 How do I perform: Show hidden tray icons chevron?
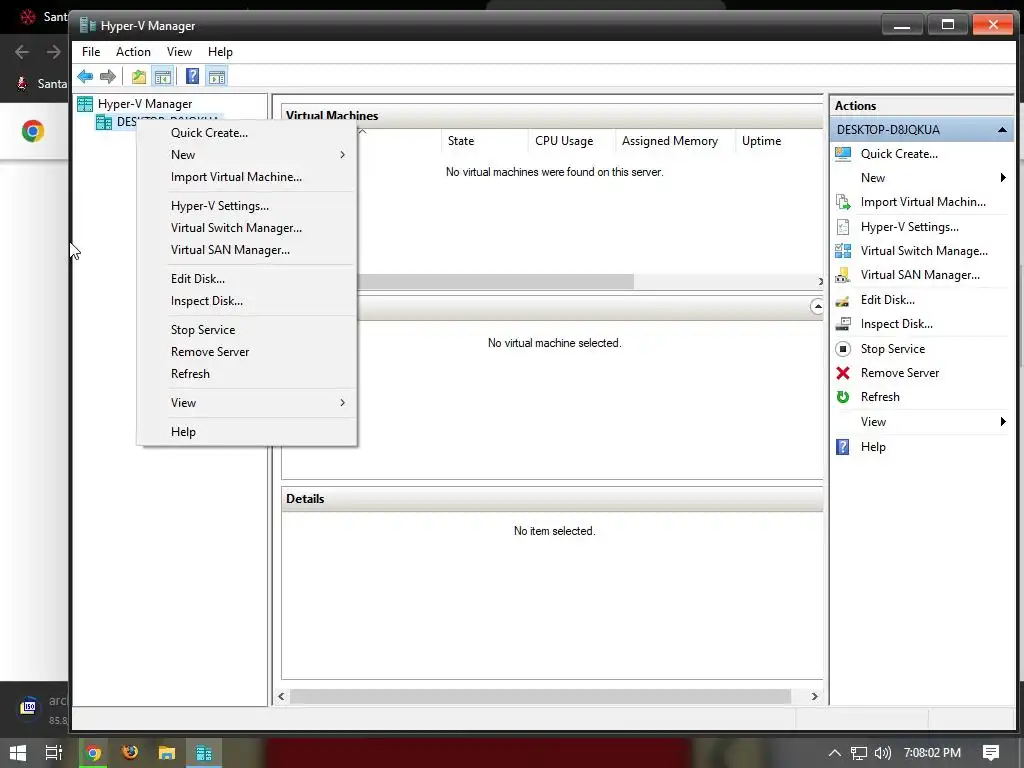coord(835,753)
